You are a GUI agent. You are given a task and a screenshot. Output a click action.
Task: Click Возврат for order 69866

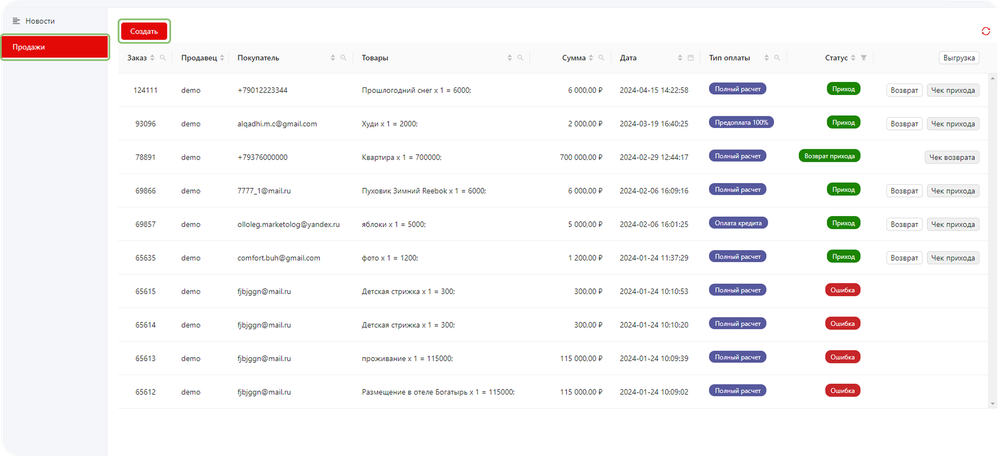904,191
